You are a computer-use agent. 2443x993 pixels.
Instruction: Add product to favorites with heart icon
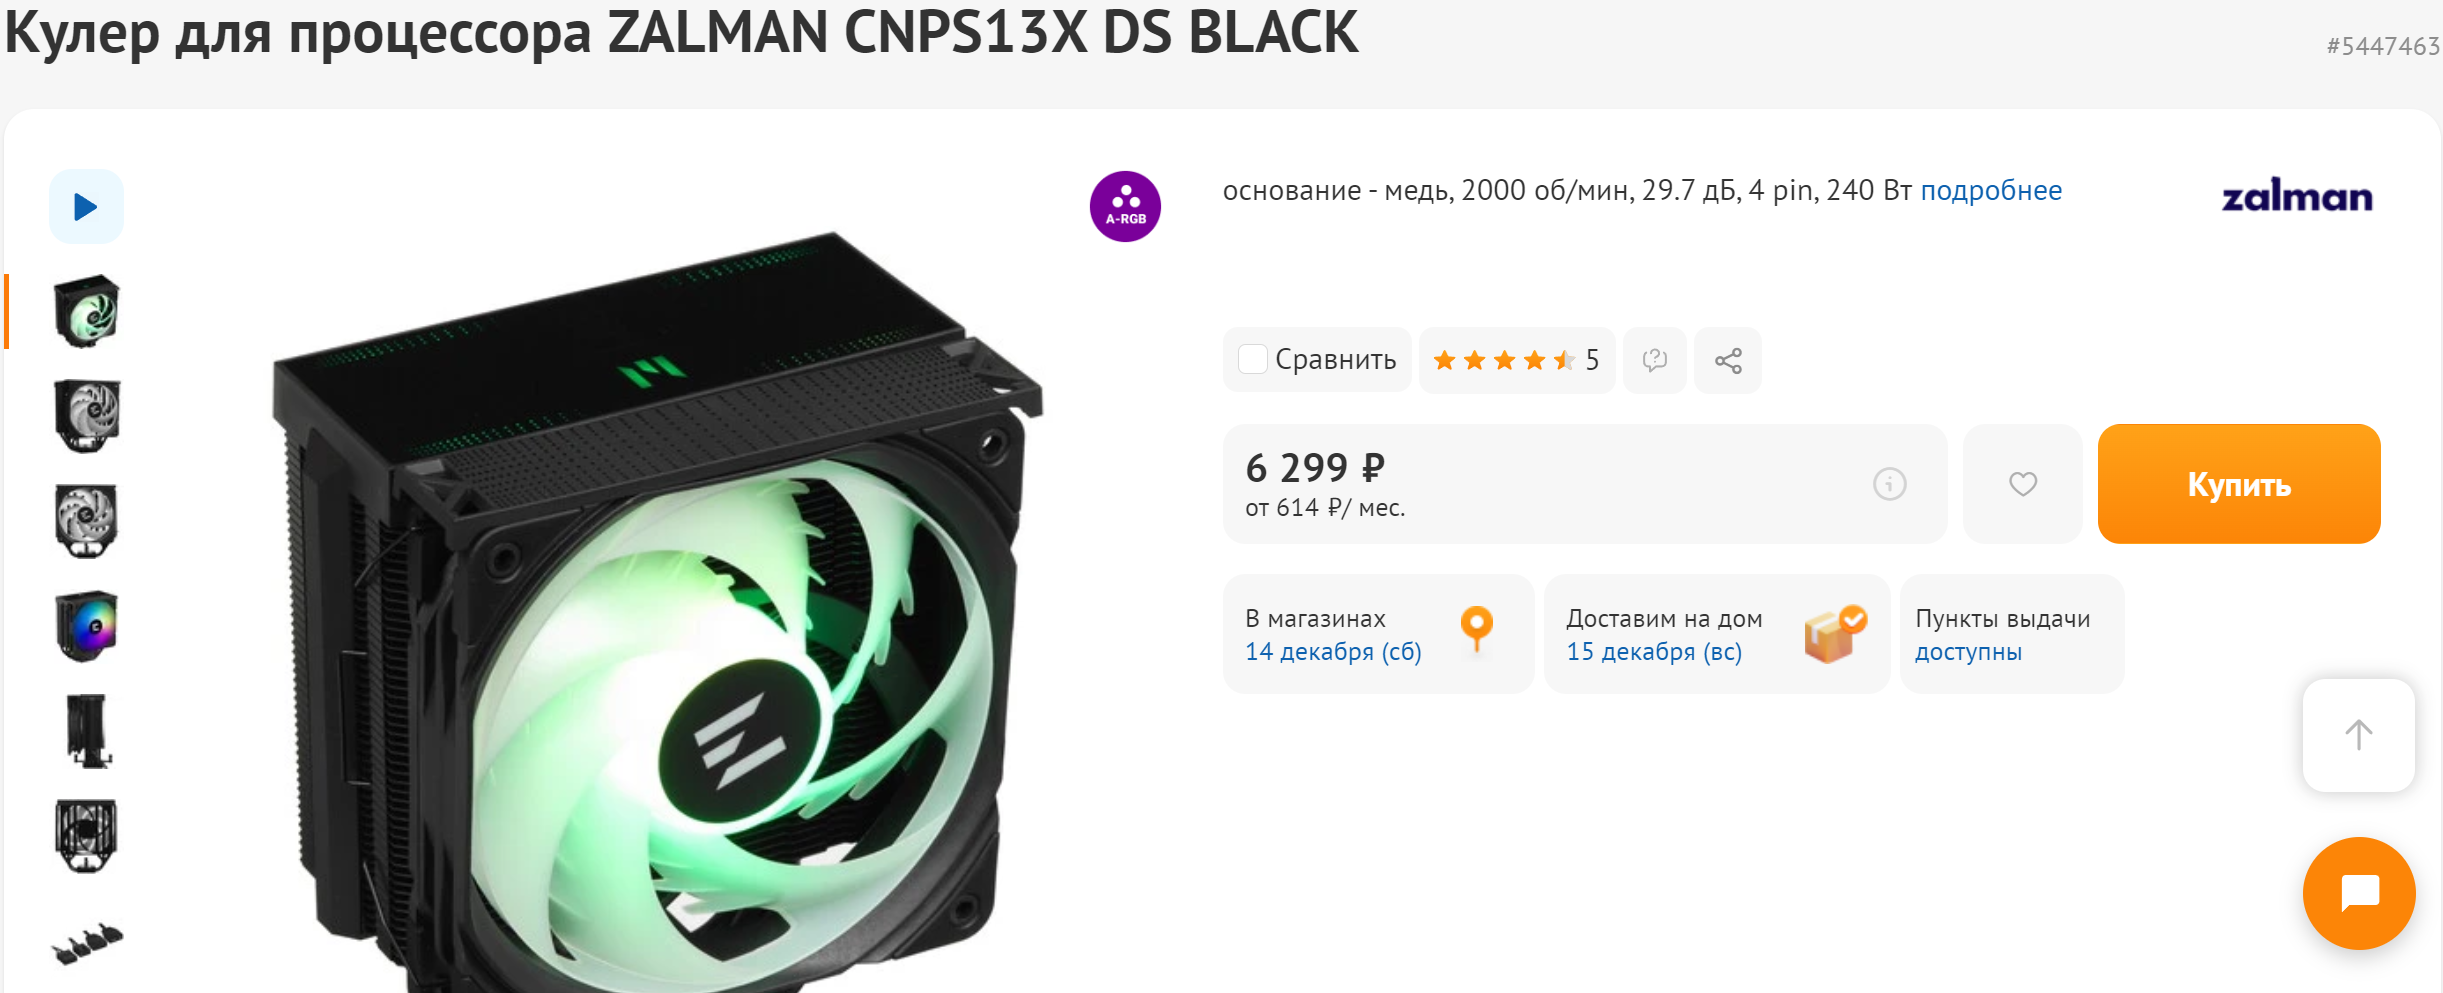(x=2022, y=484)
